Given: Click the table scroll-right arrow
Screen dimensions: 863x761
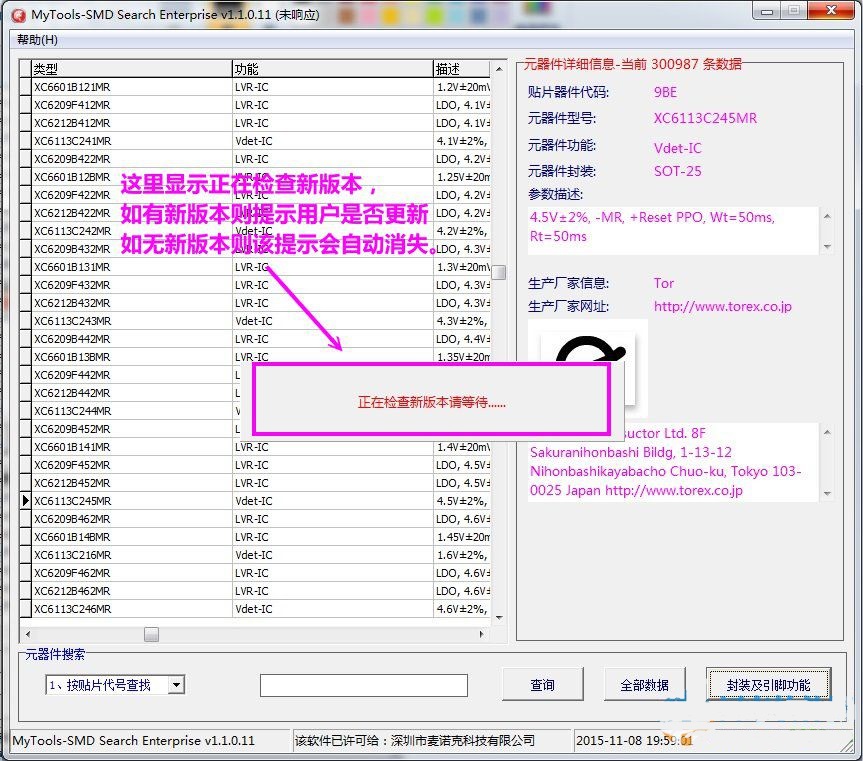Looking at the screenshot, I should tap(482, 634).
